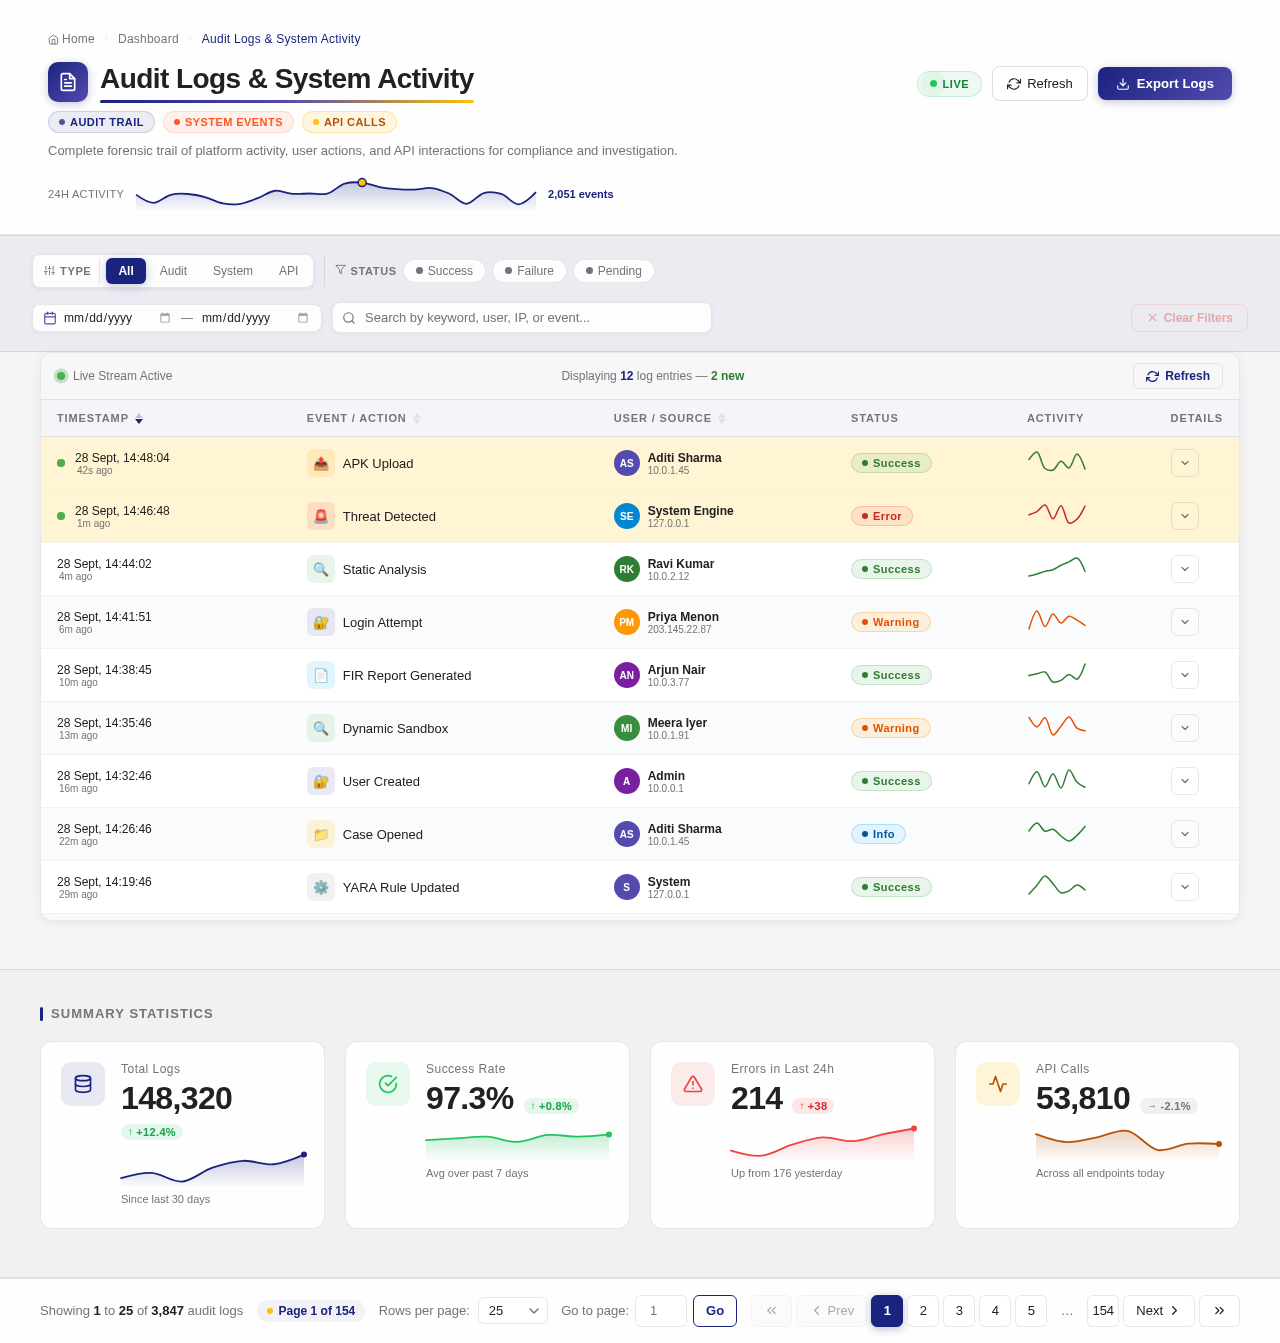Sort by the Timestamp column header
The image size is (1280, 1343).
(100, 418)
